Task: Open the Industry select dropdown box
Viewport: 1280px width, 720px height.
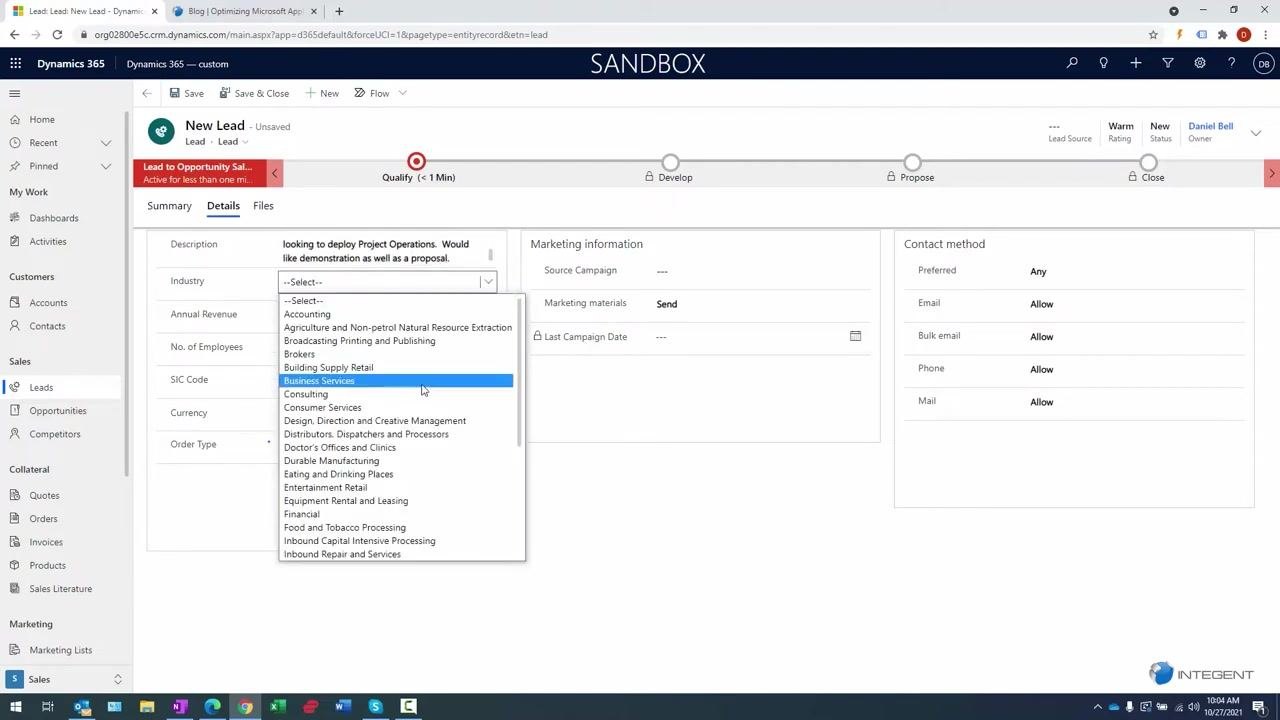Action: (x=387, y=282)
